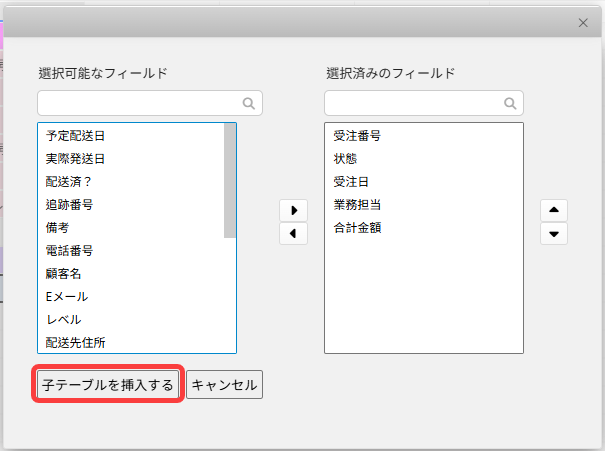Move selected field down with down arrow
The height and width of the screenshot is (451, 605).
[554, 234]
